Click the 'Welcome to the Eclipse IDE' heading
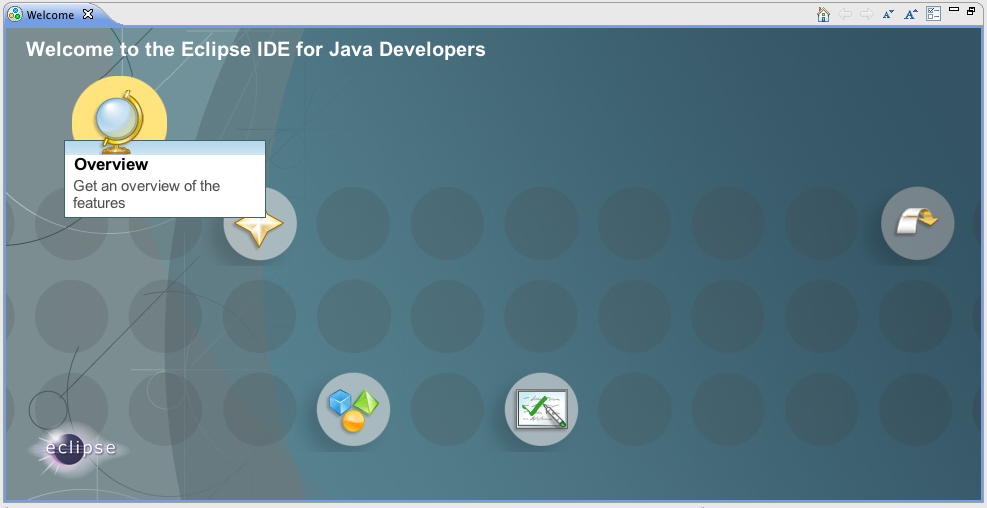The height and width of the screenshot is (508, 987). 256,49
